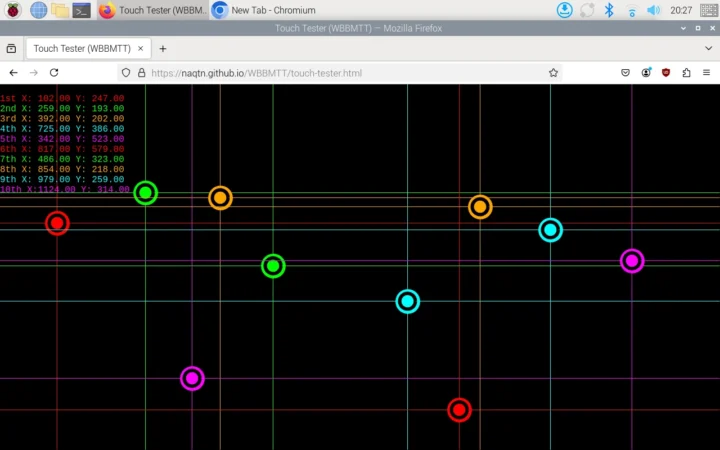Open the file manager folder icon

point(60,10)
